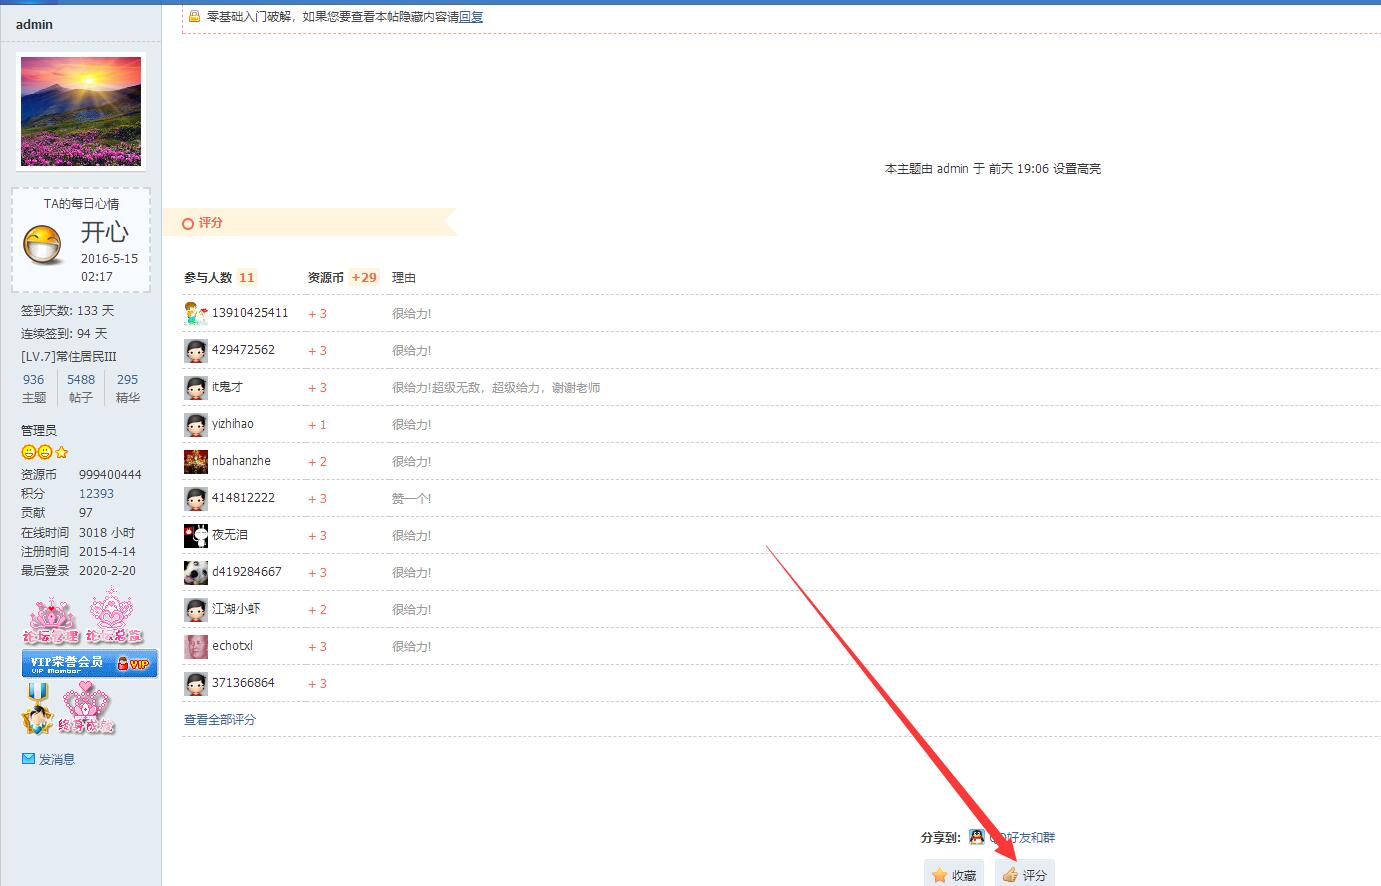
Task: Click the 回复 link for hidden content
Action: (x=471, y=17)
